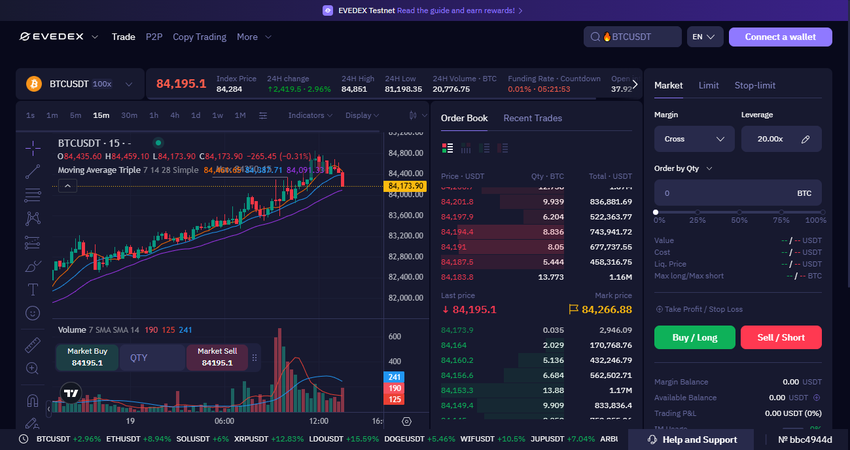The image size is (850, 450).
Task: Show only bids in order book
Action: tap(484, 148)
